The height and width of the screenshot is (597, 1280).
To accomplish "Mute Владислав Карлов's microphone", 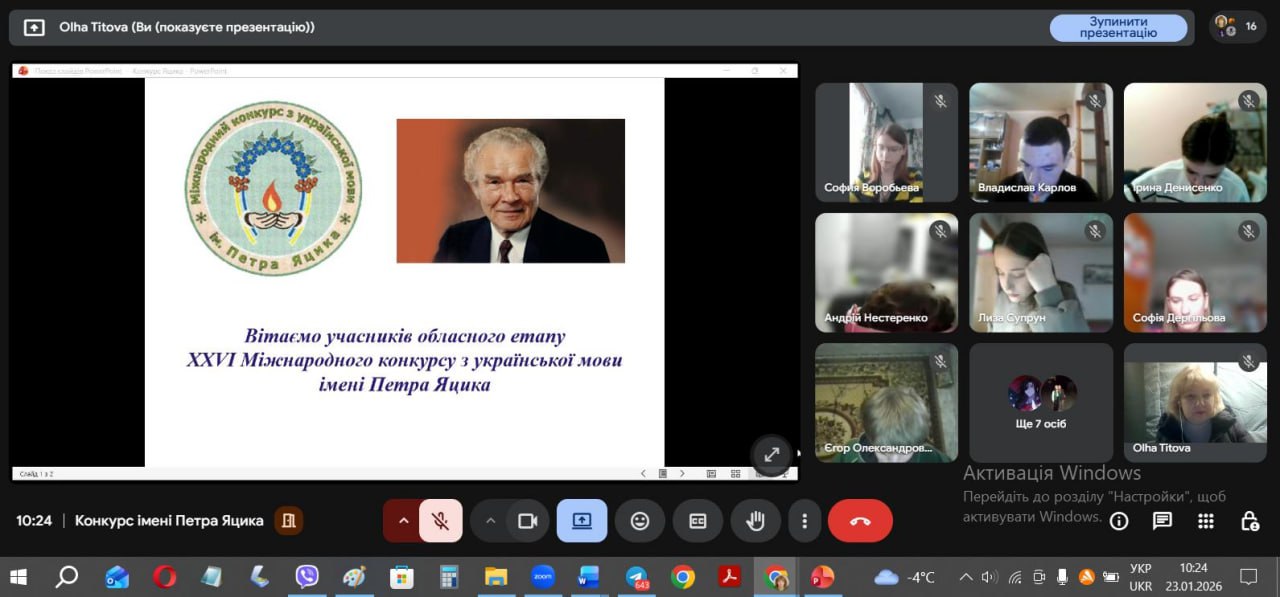I will (1096, 99).
